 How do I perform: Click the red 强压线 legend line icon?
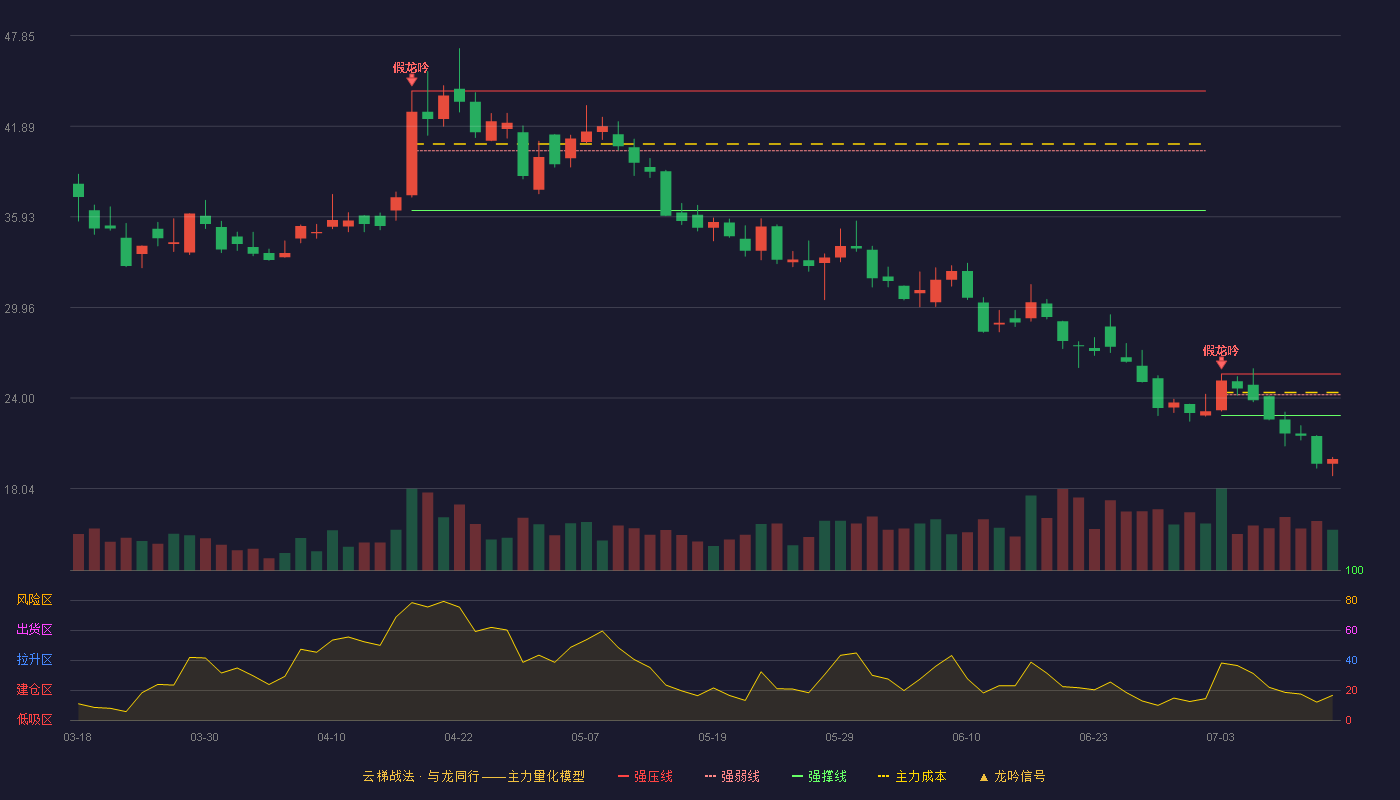point(624,776)
